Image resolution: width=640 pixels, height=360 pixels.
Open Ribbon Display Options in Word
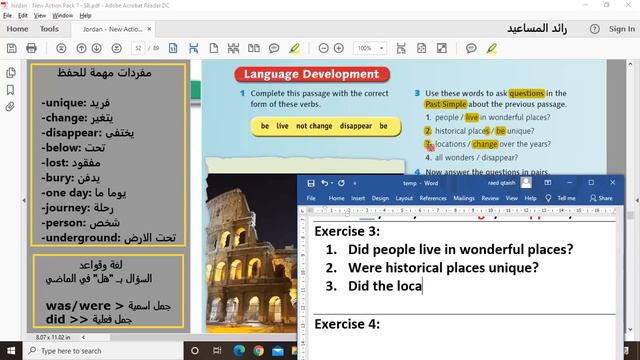coord(548,182)
